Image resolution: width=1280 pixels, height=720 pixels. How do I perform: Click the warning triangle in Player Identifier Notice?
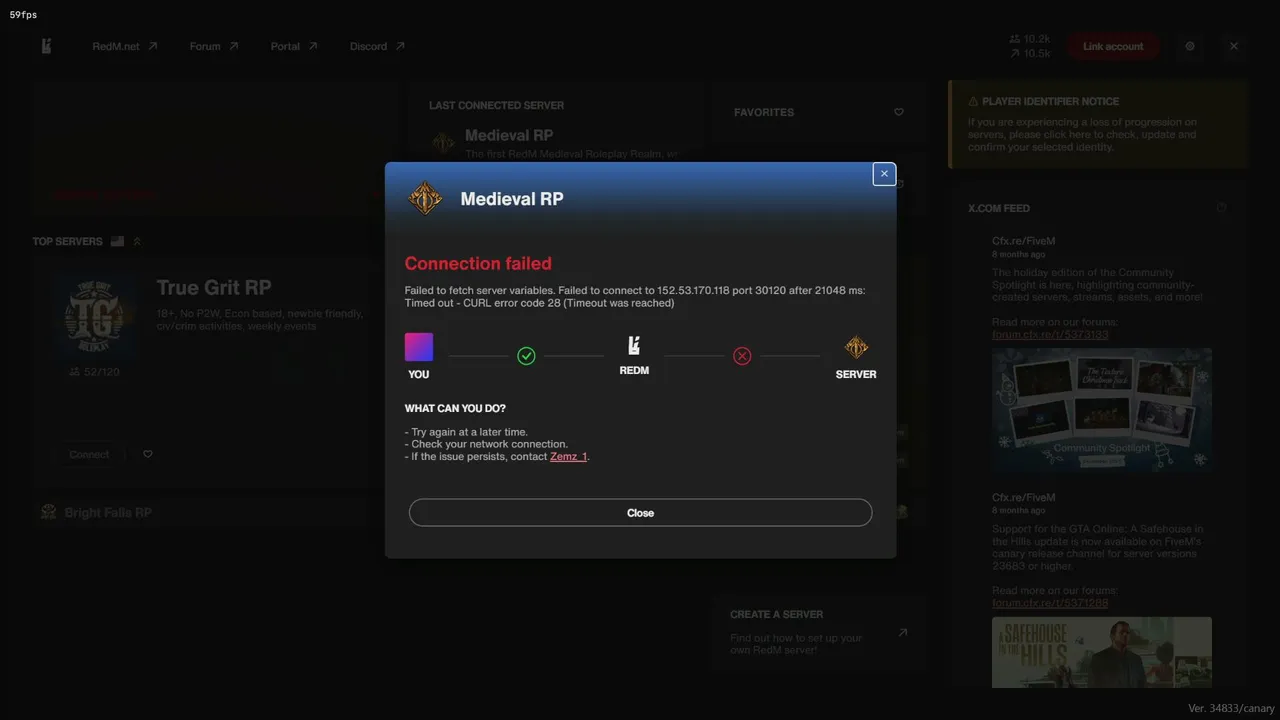pyautogui.click(x=973, y=102)
